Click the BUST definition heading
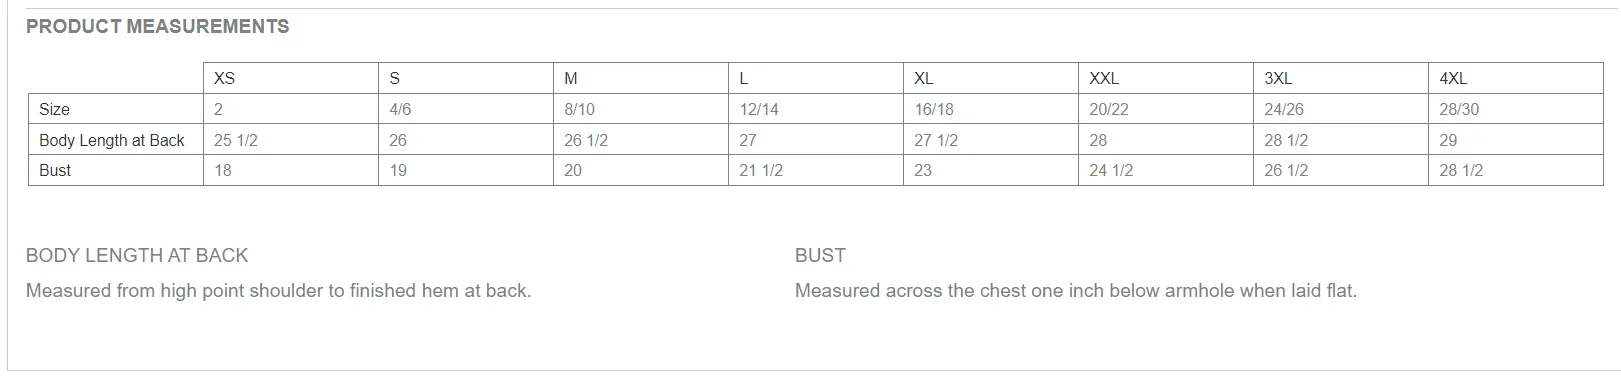Image resolution: width=1621 pixels, height=378 pixels. click(820, 255)
